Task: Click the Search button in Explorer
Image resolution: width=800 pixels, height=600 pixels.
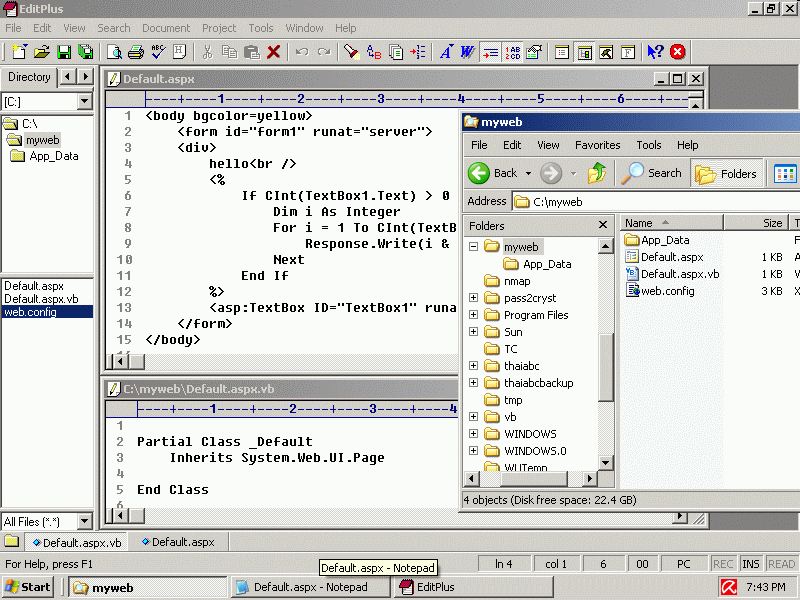Action: [652, 173]
